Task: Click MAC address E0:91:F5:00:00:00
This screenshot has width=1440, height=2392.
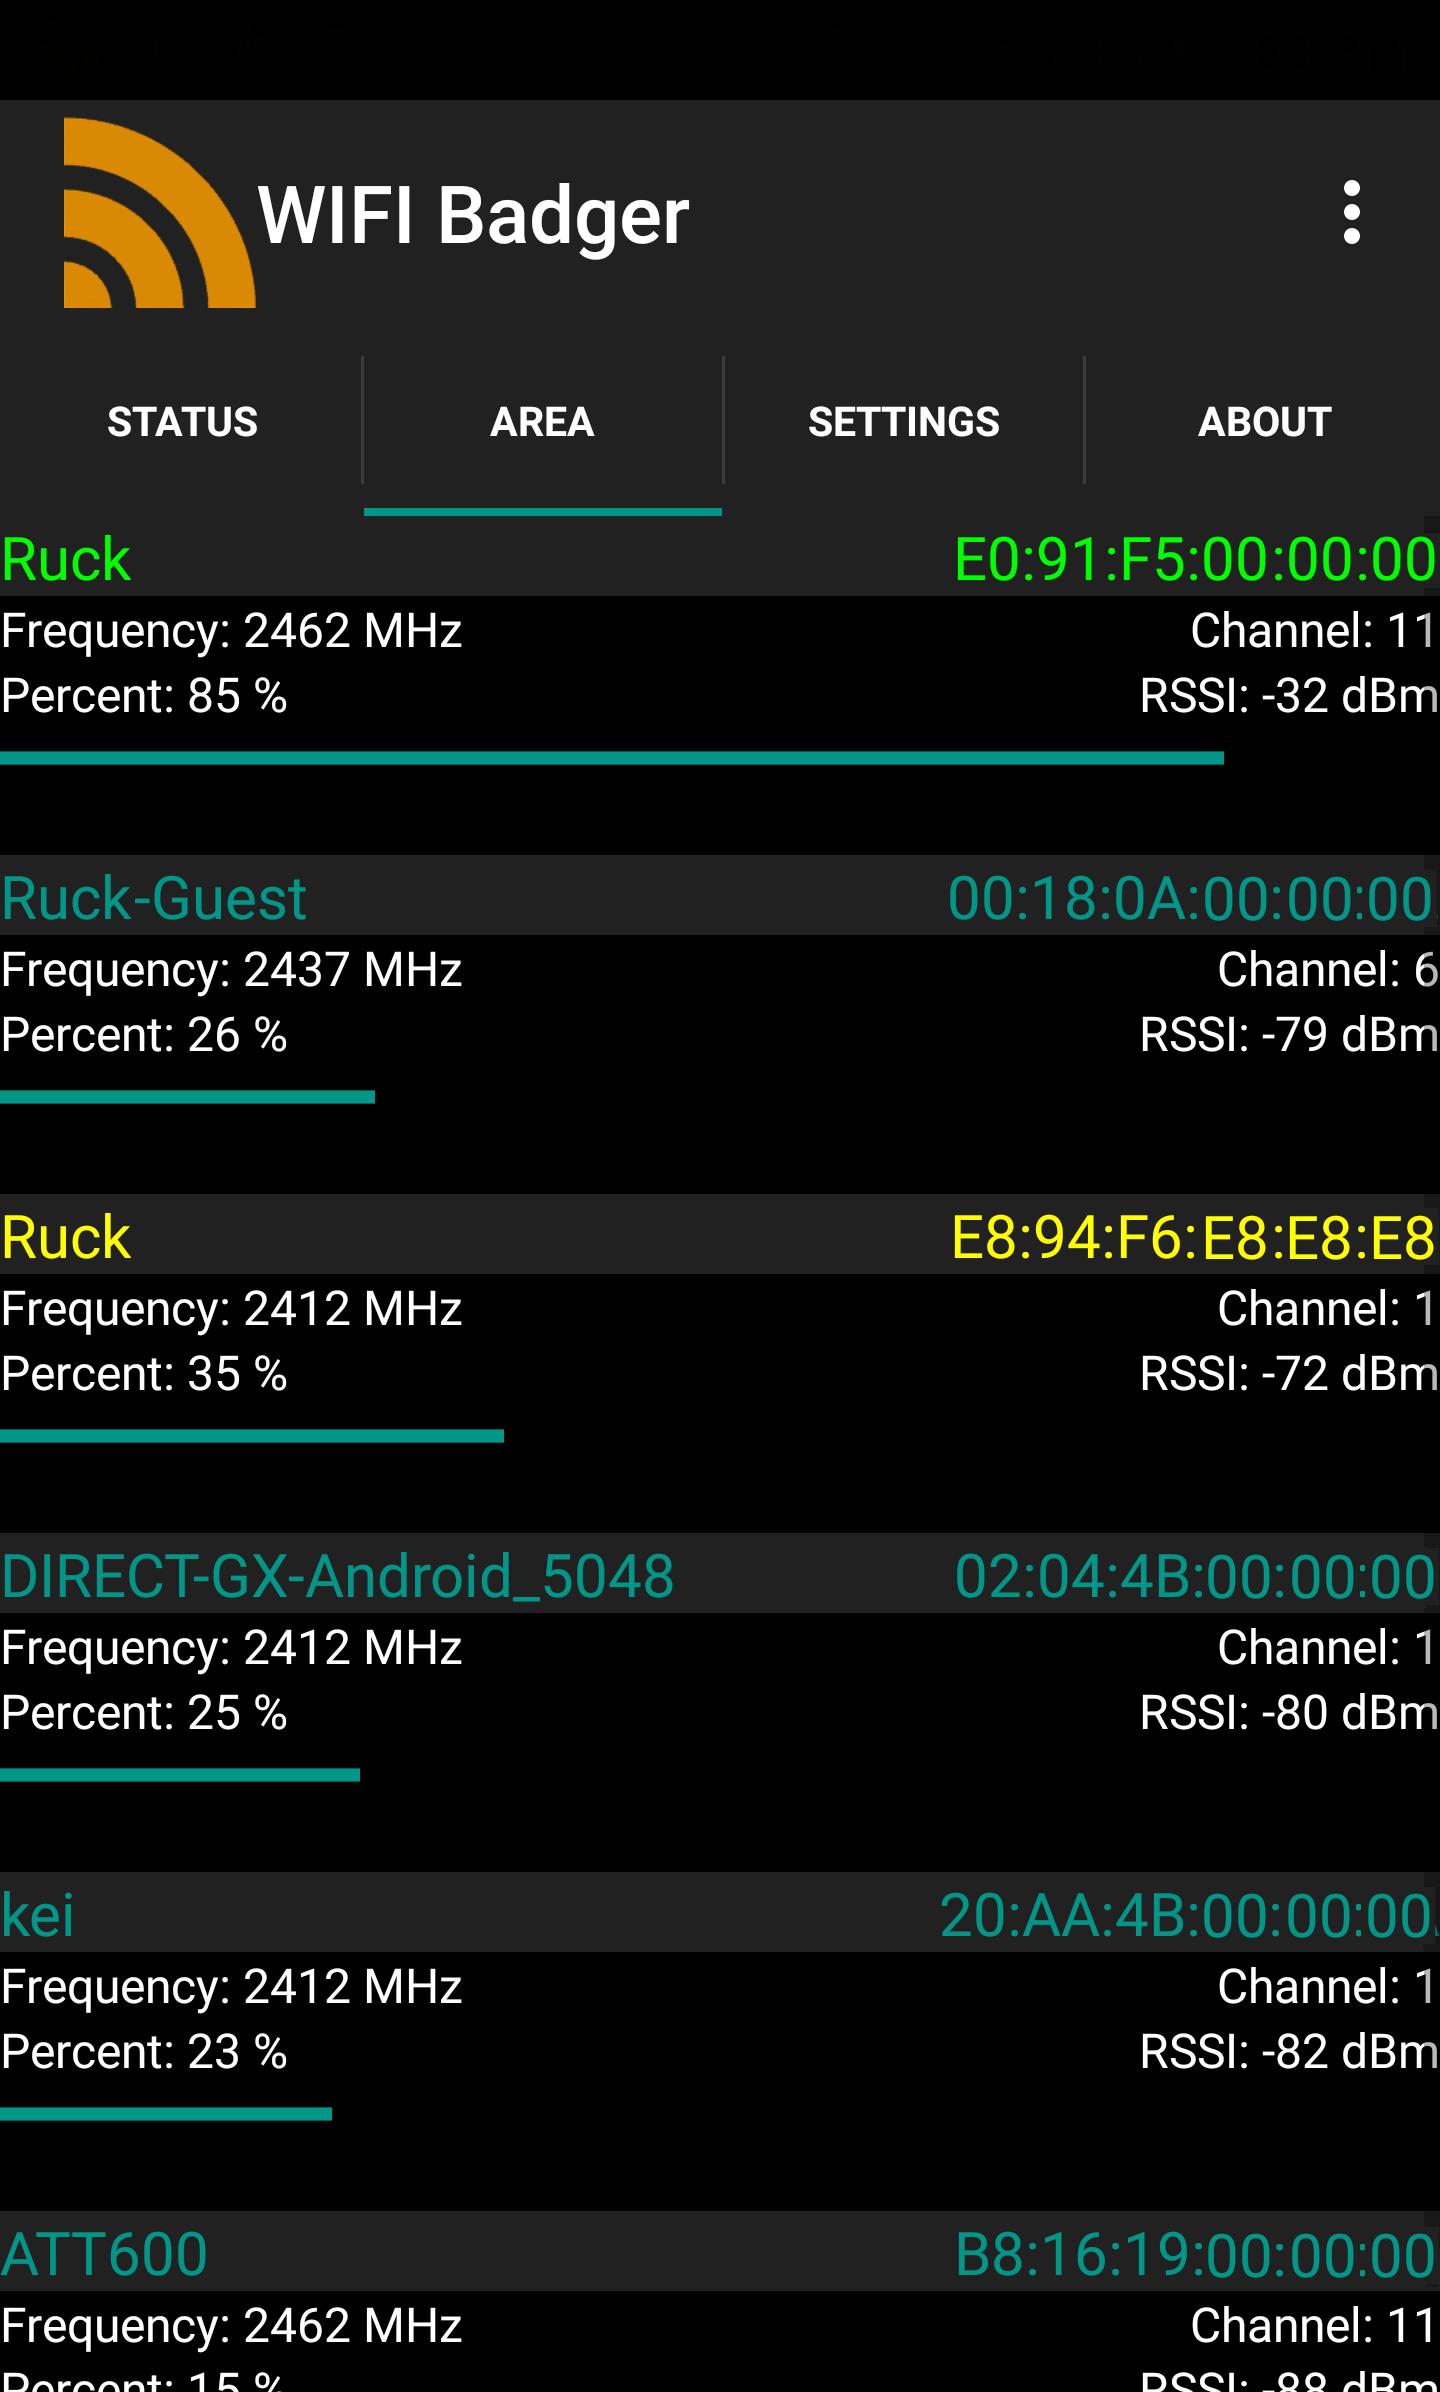Action: tap(1195, 559)
